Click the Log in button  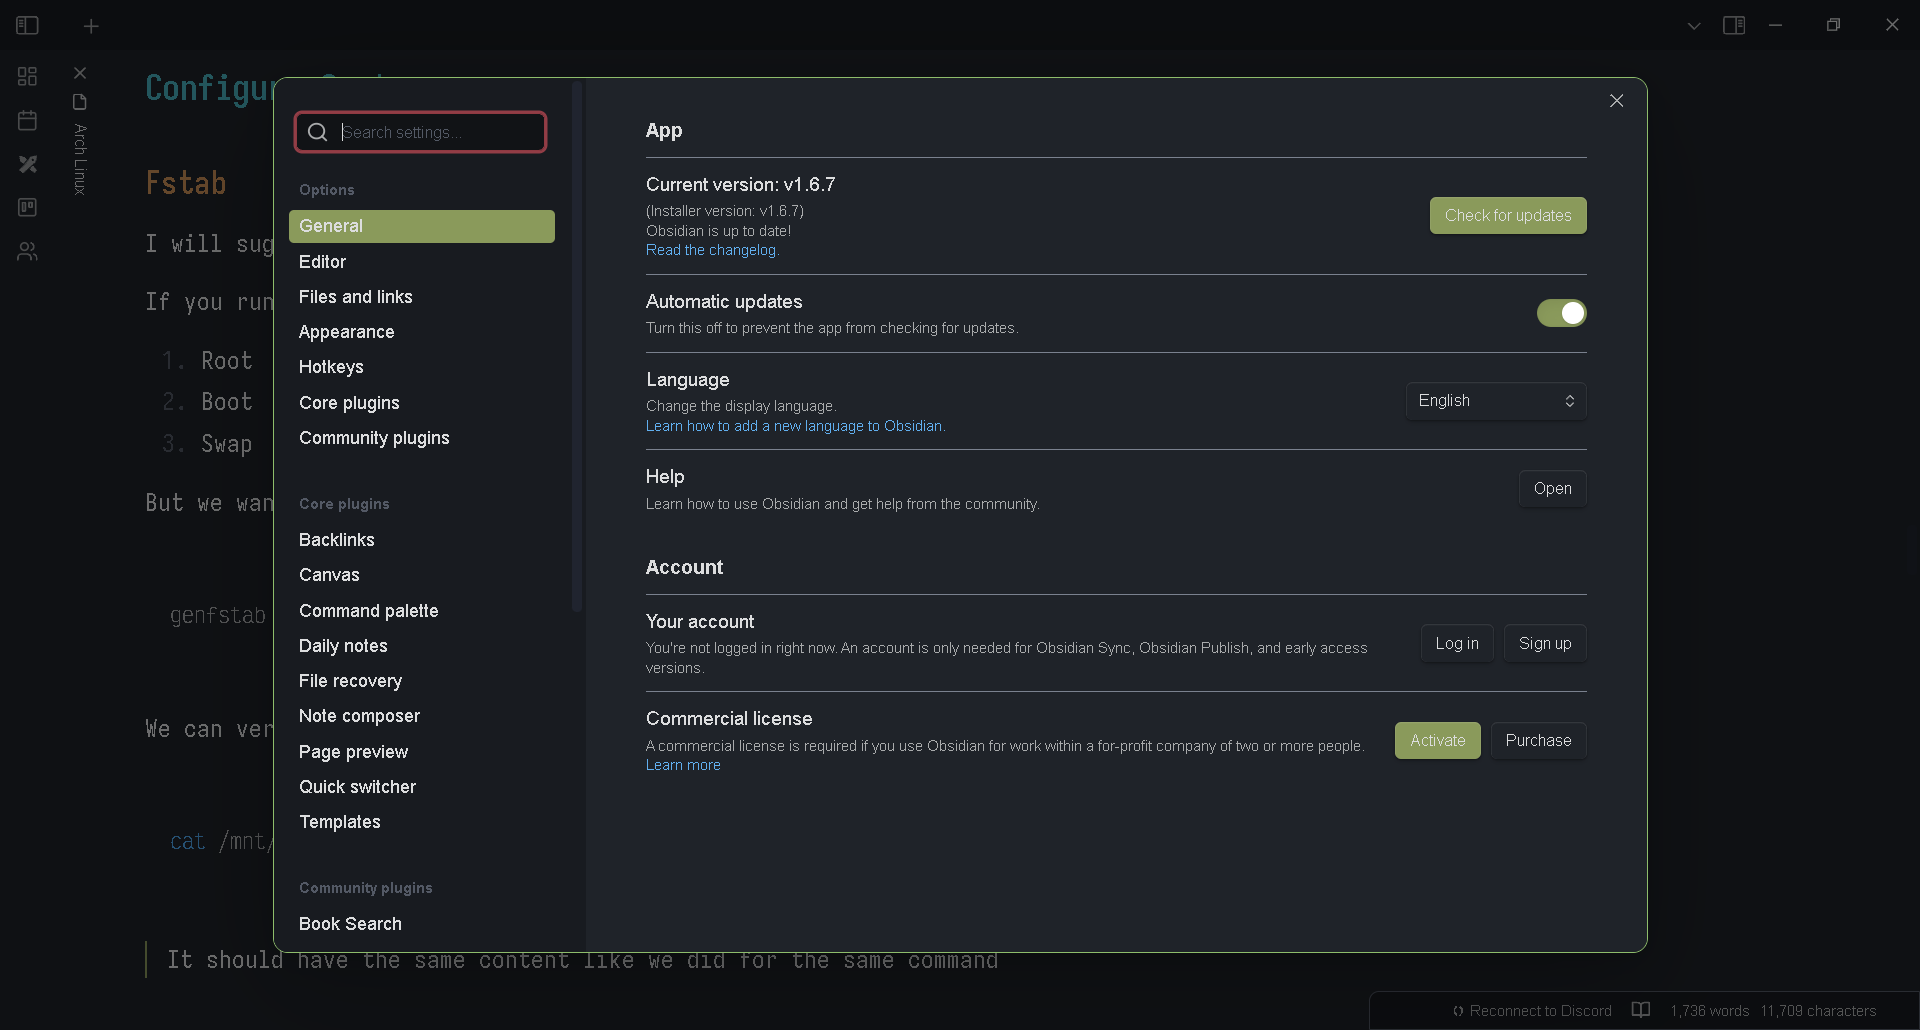coord(1457,644)
